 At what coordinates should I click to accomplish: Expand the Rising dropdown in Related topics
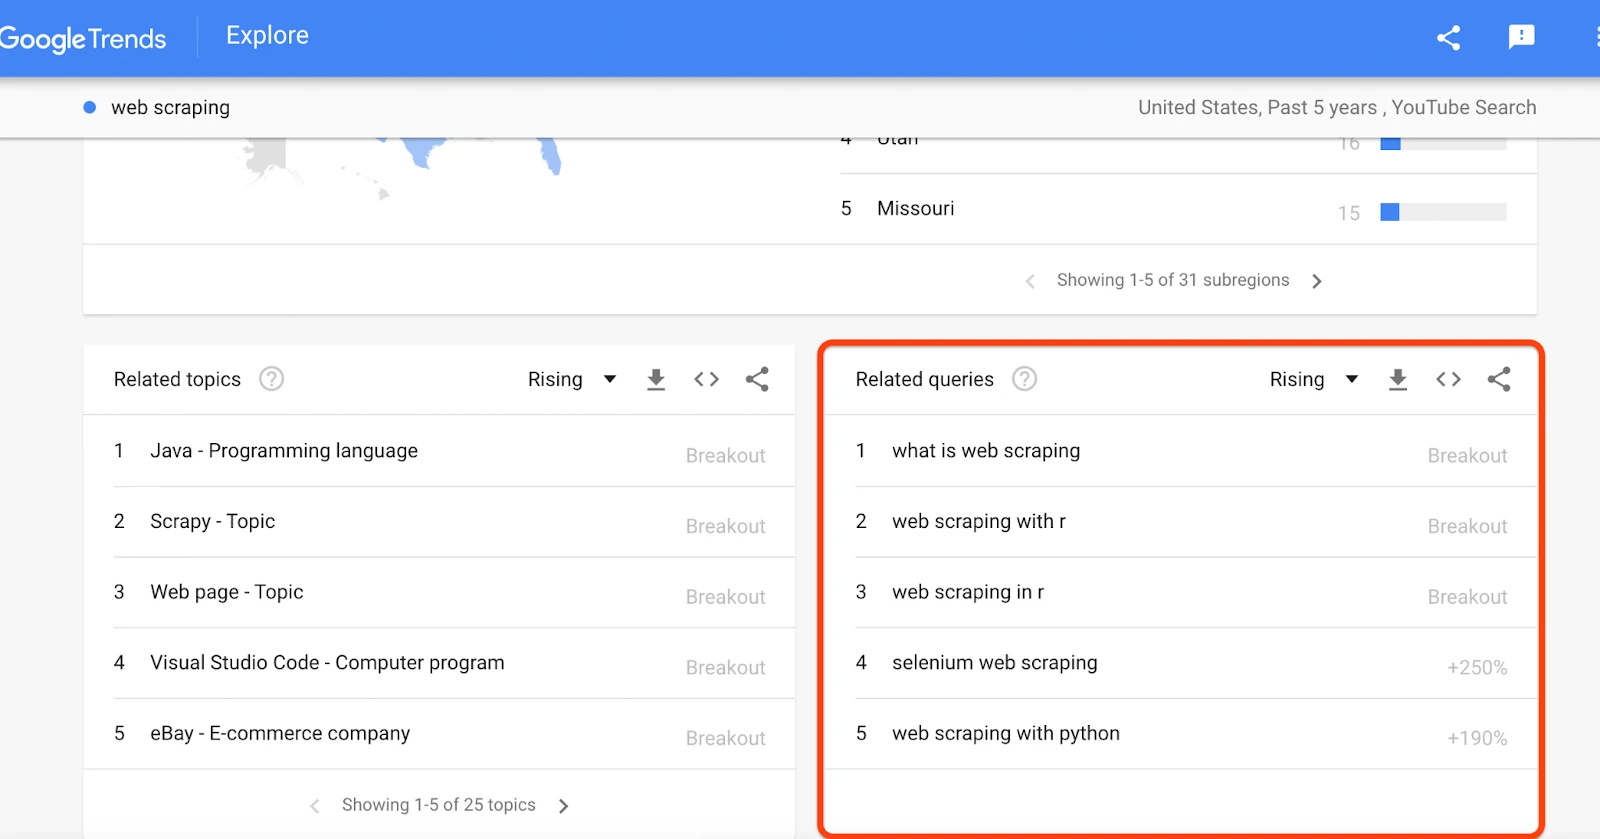[x=572, y=379]
